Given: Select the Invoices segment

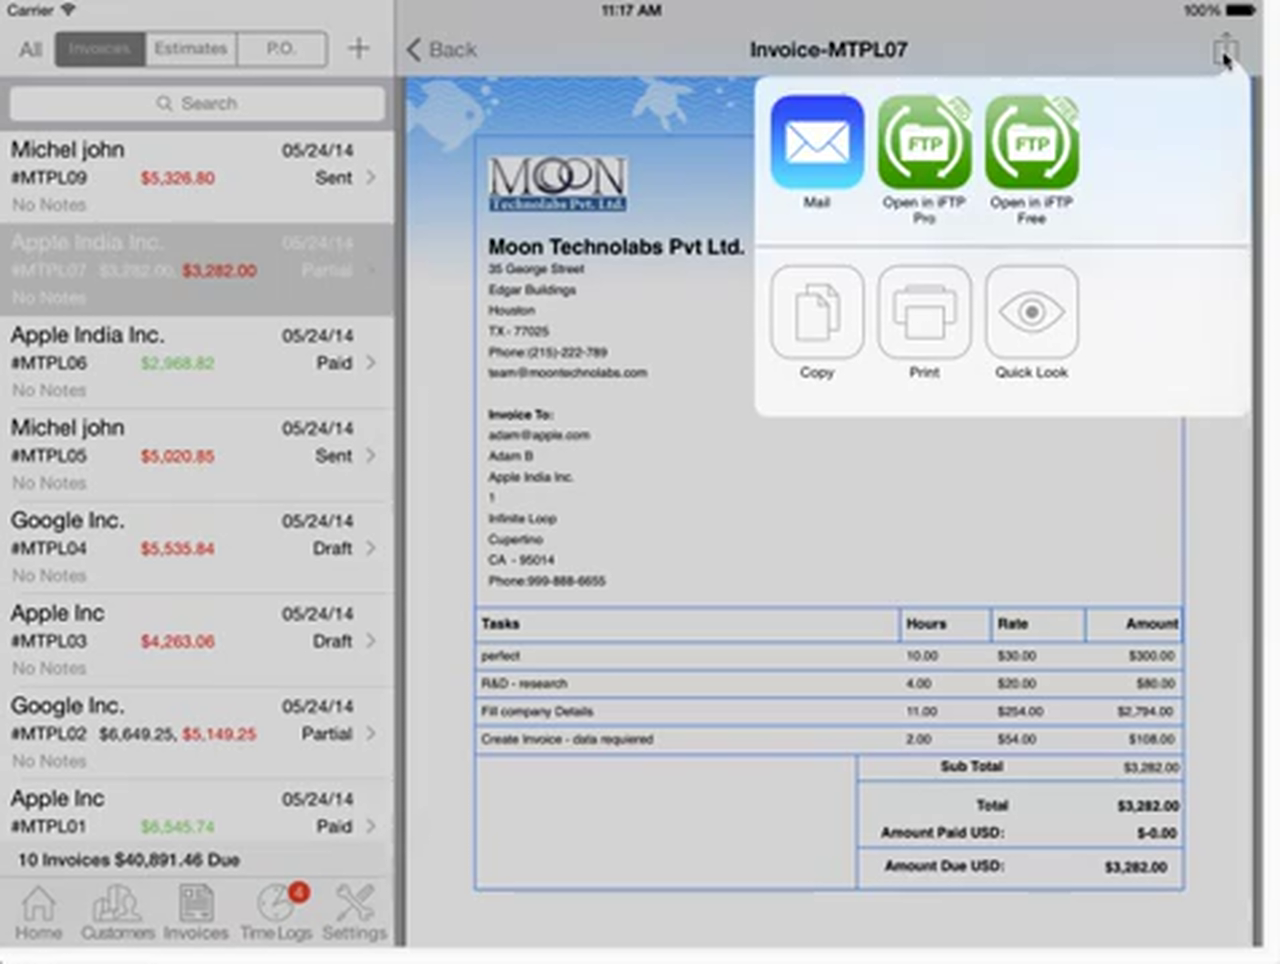Looking at the screenshot, I should click(x=100, y=49).
